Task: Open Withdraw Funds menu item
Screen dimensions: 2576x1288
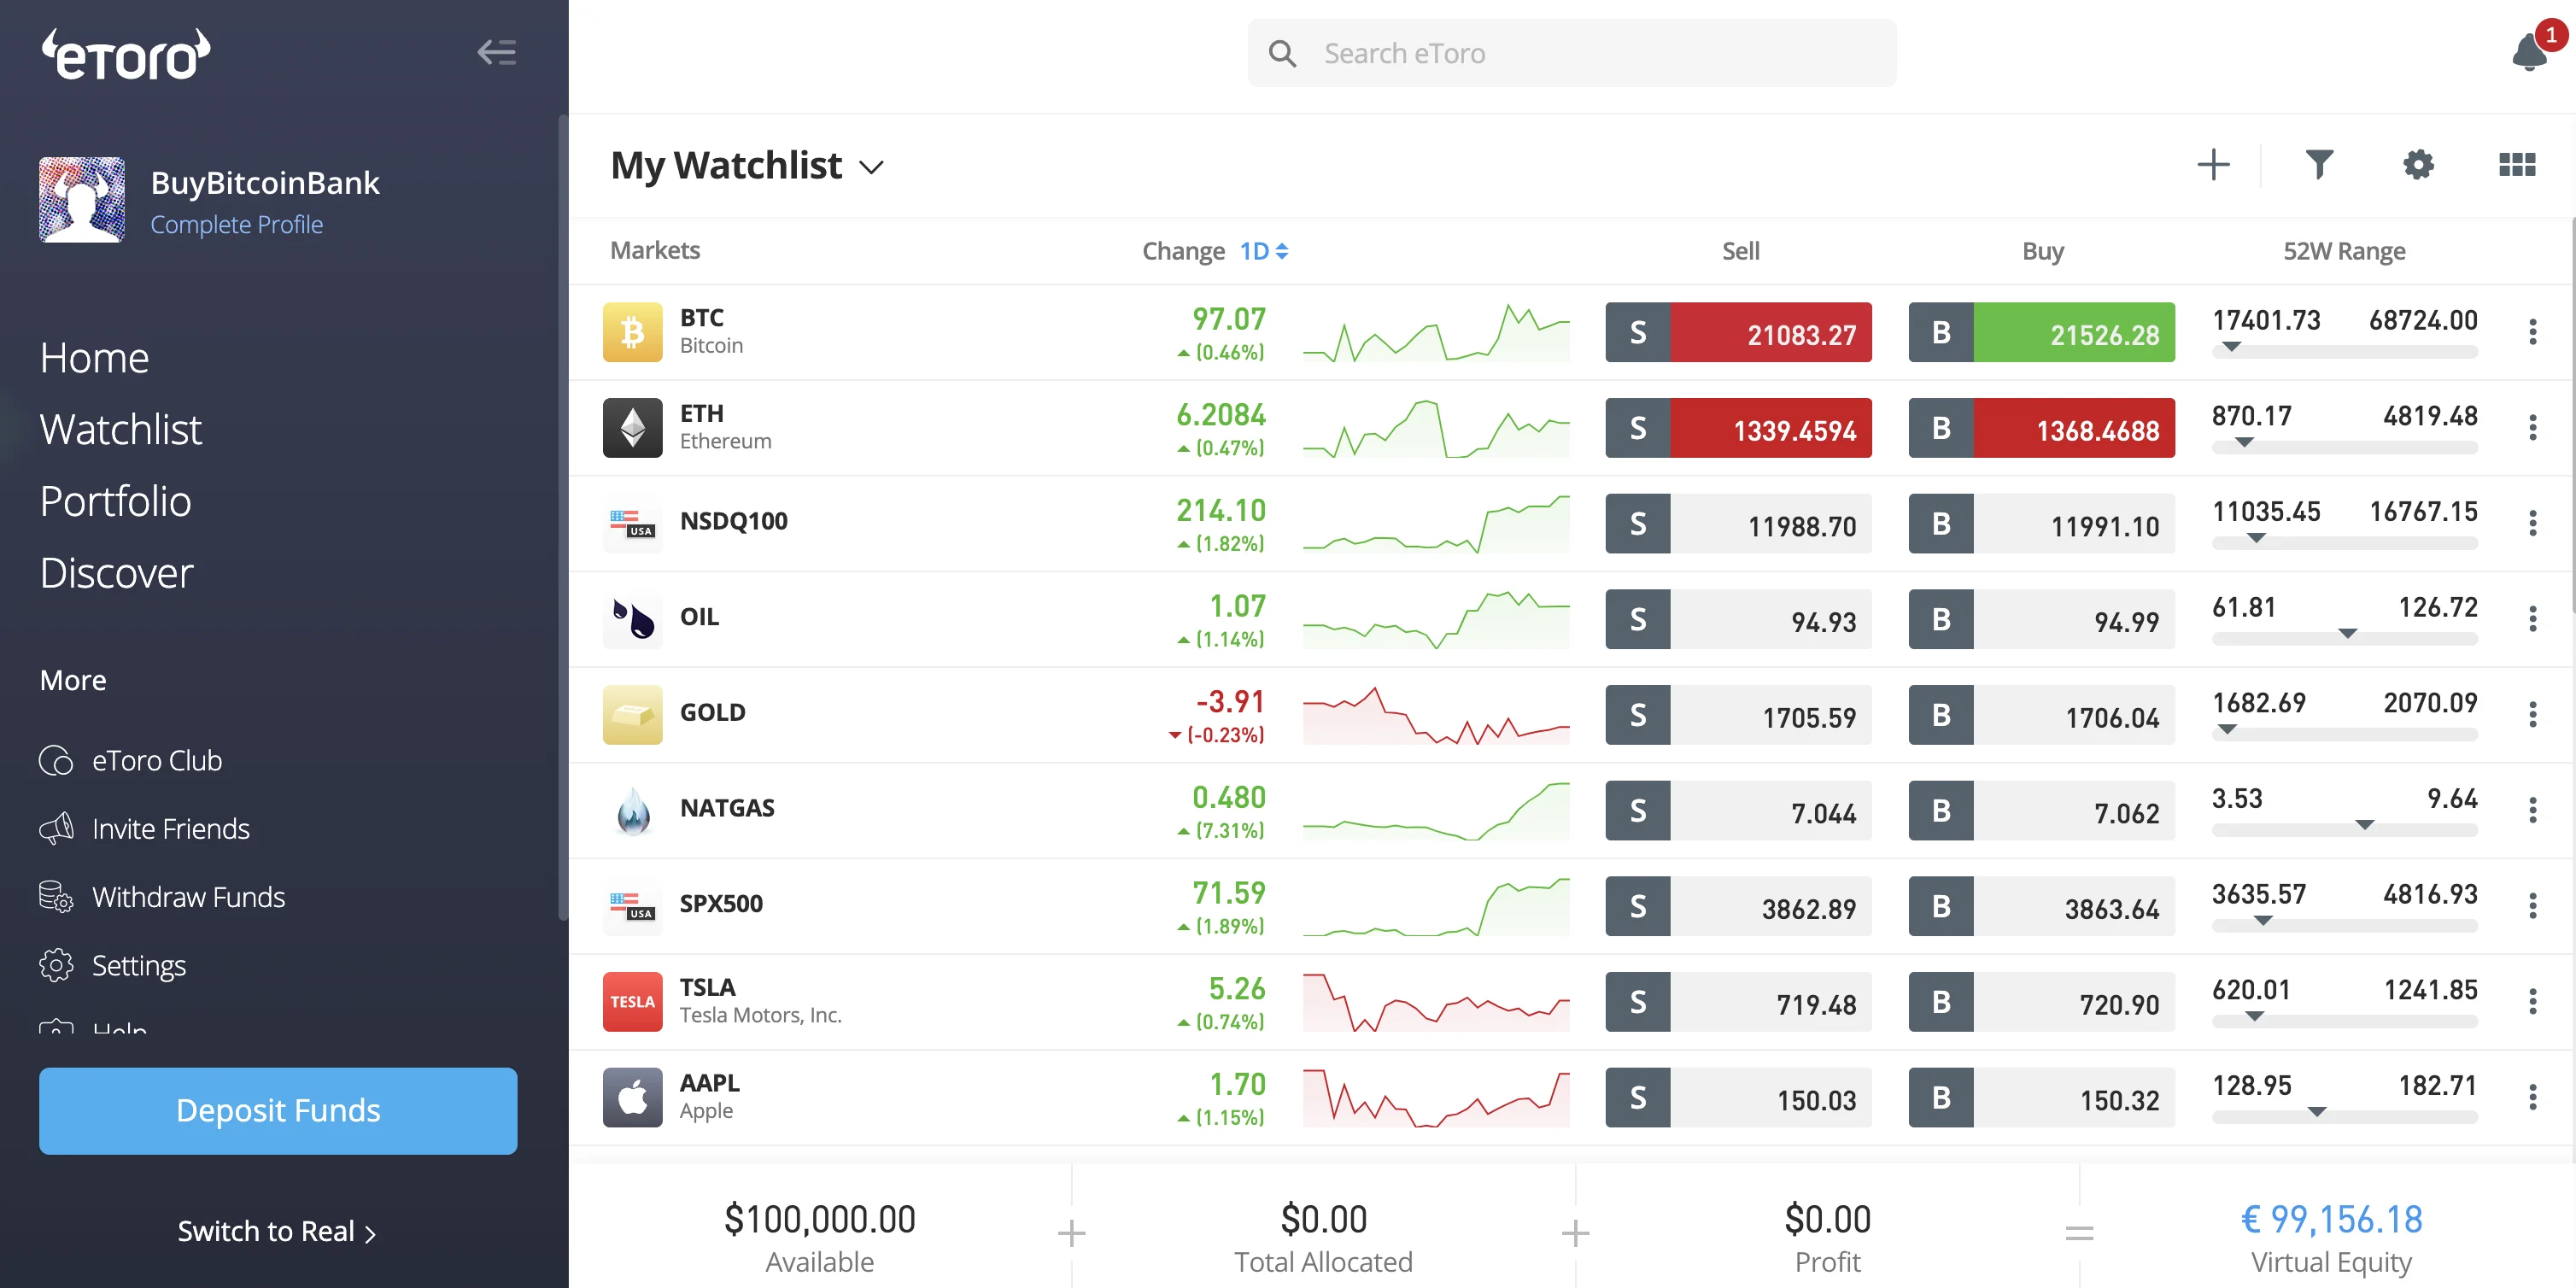Action: click(162, 897)
